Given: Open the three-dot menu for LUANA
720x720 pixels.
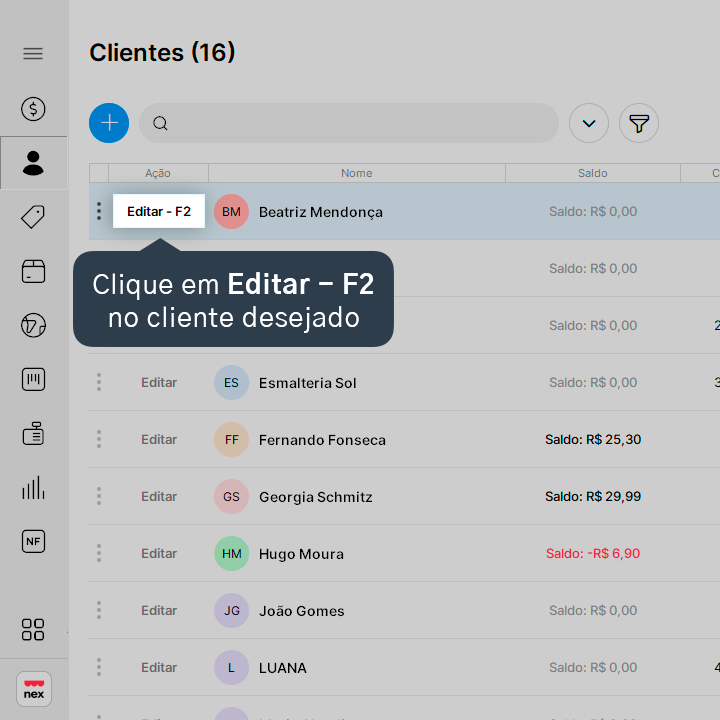Looking at the screenshot, I should pyautogui.click(x=99, y=667).
